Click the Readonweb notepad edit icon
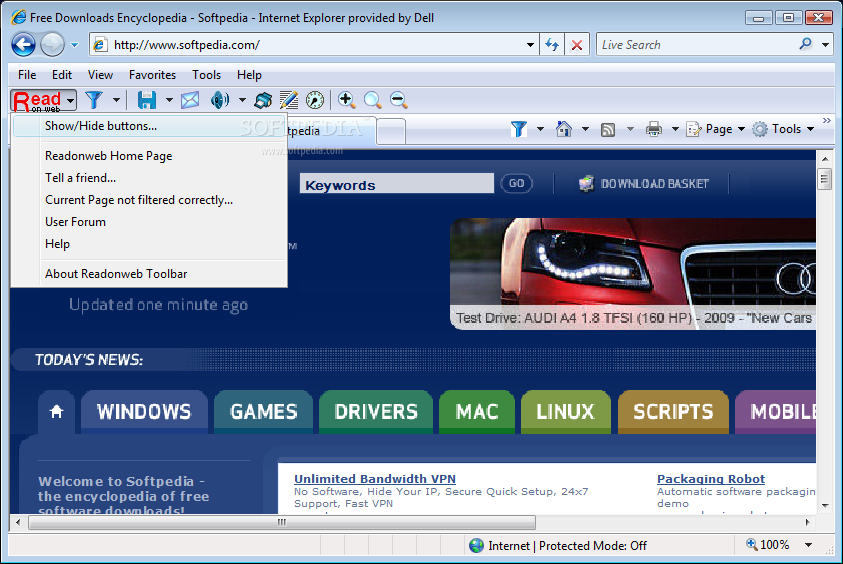 (289, 100)
